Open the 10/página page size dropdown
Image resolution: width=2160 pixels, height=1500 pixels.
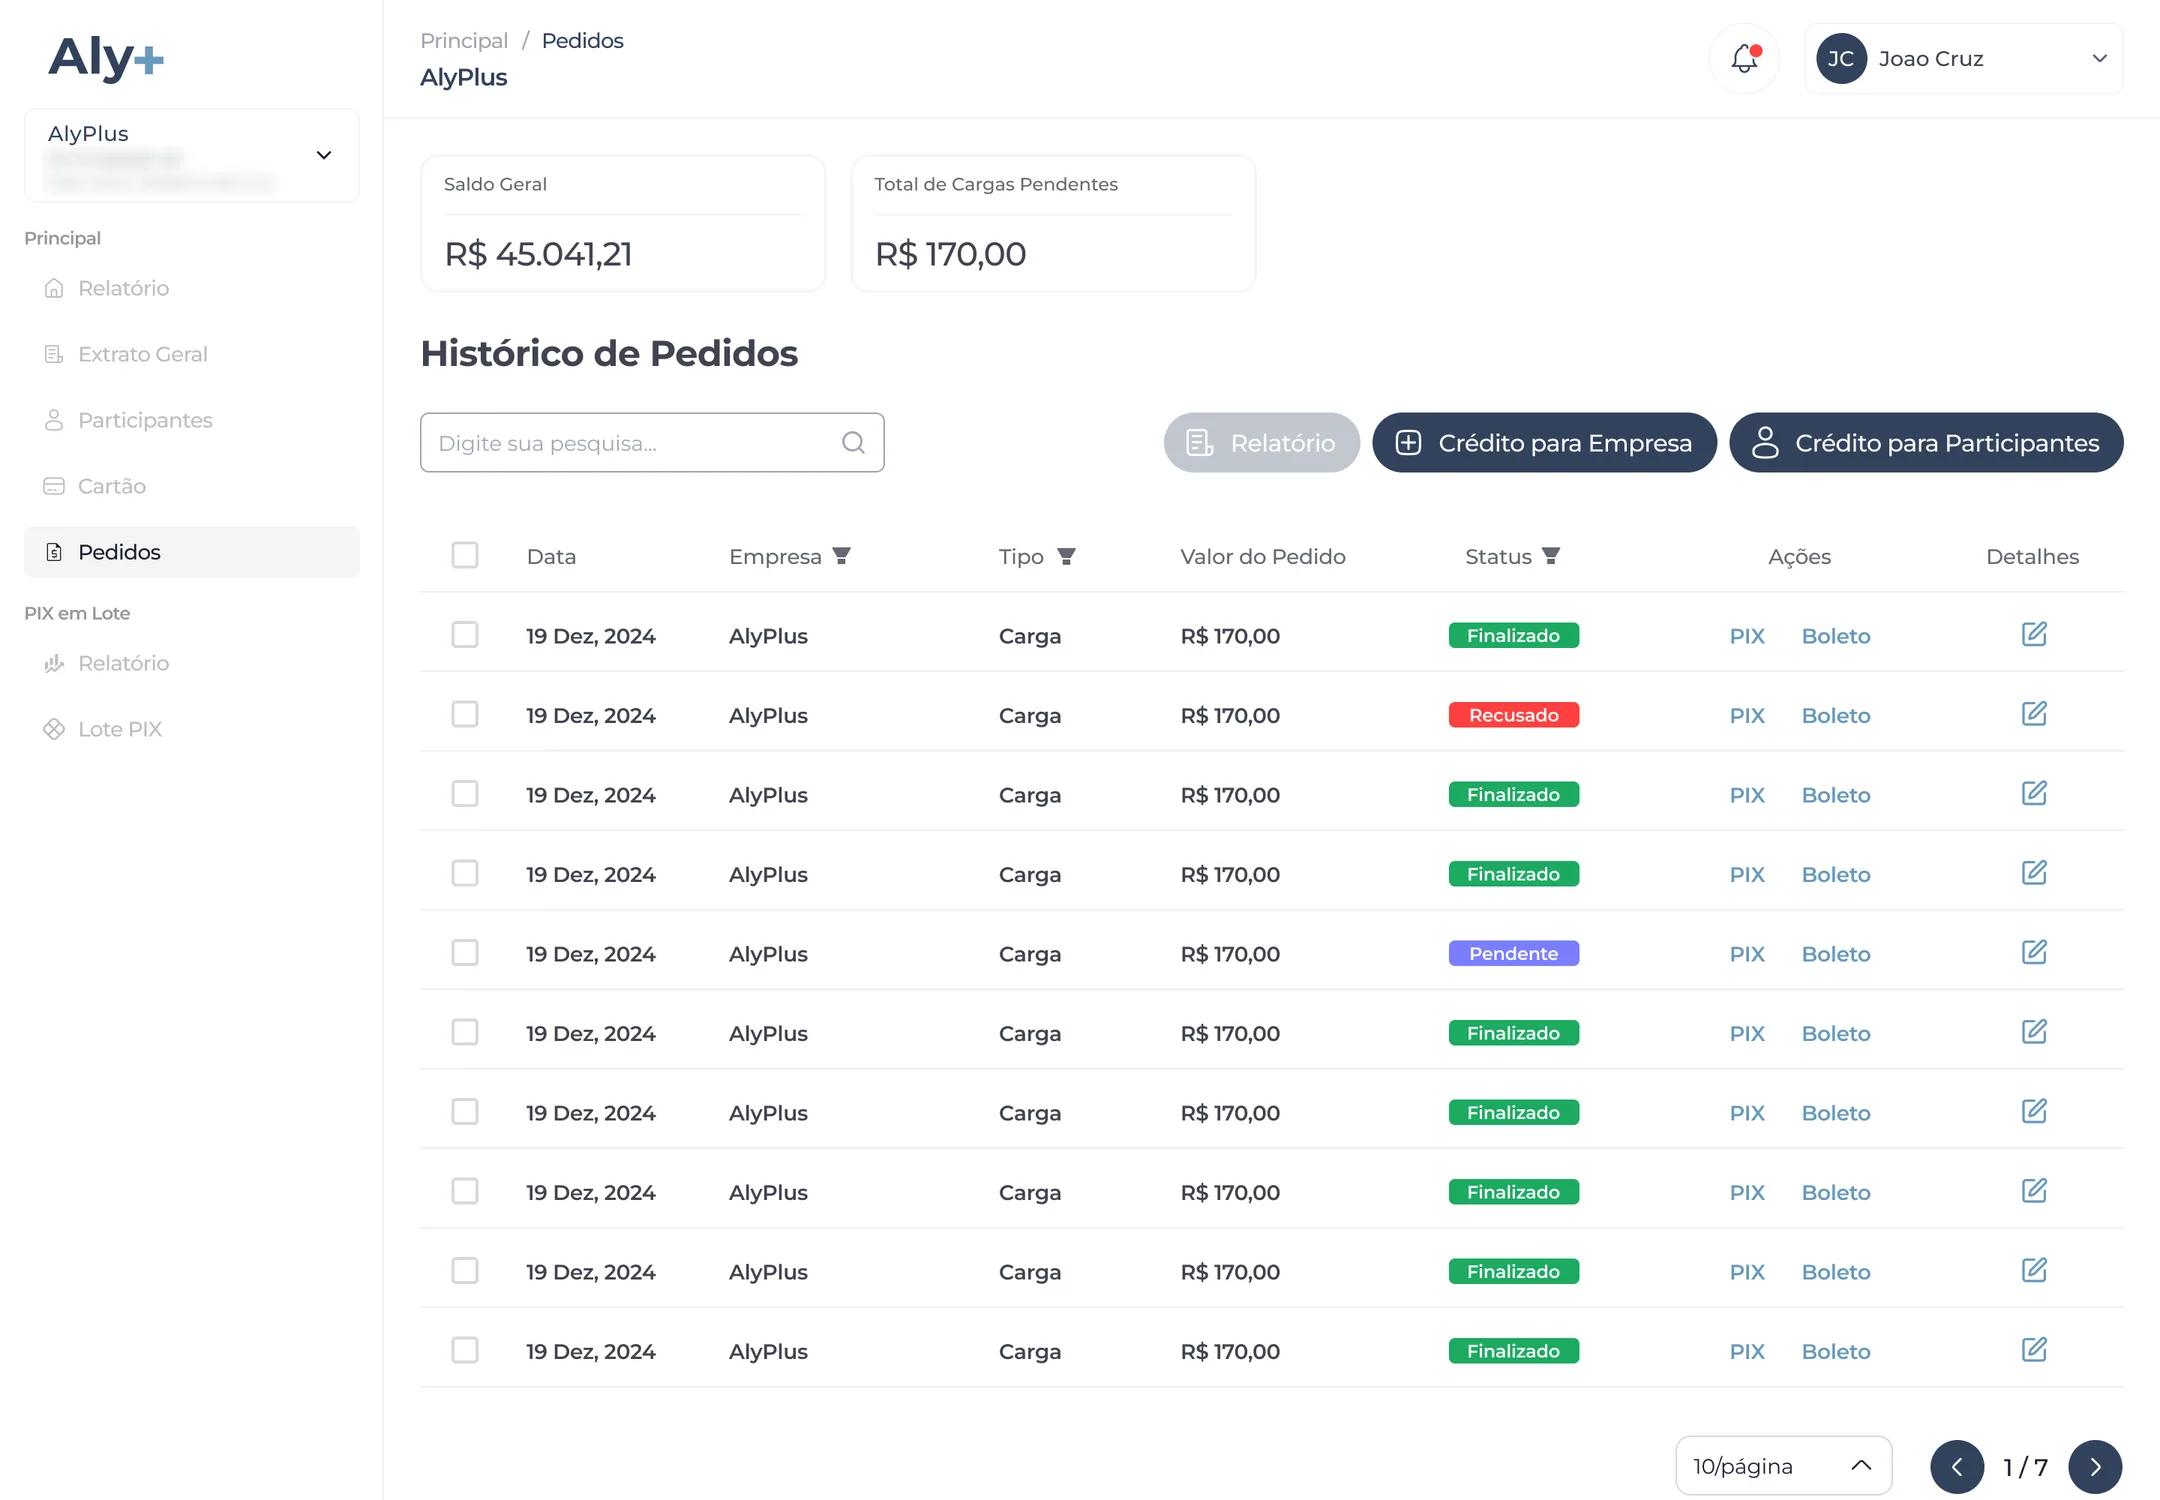point(1784,1466)
